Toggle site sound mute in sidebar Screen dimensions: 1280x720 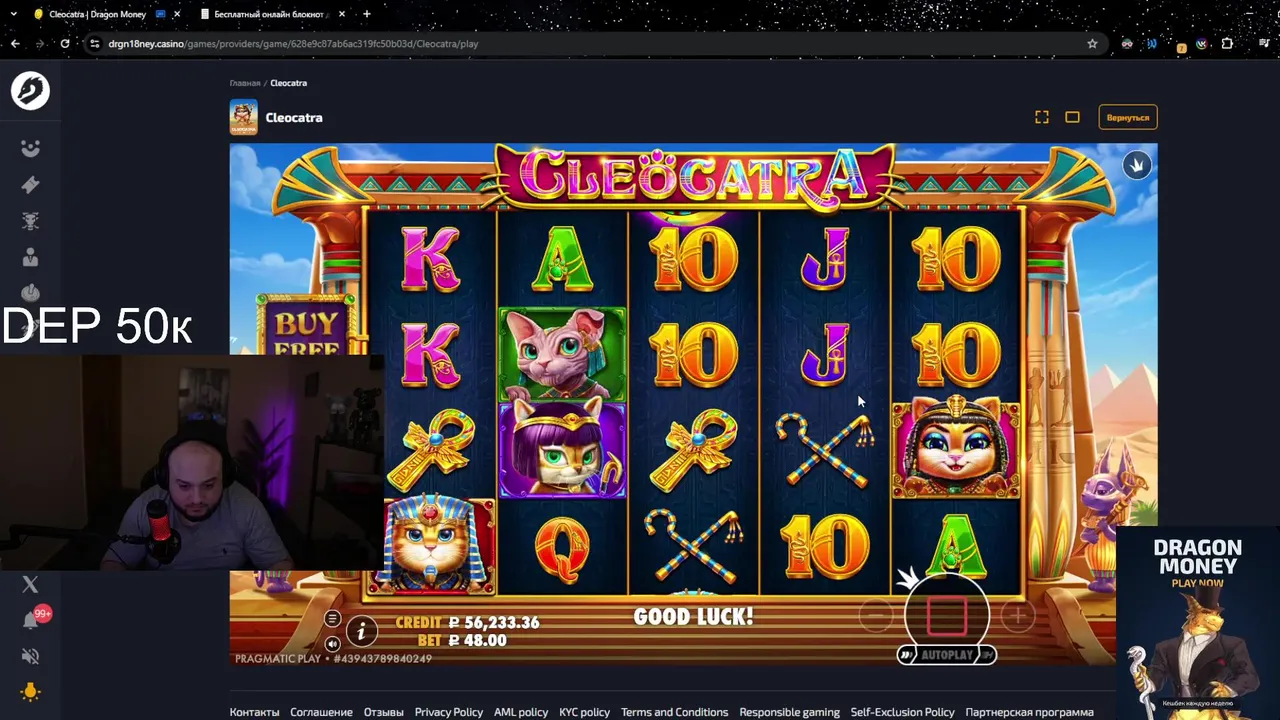click(30, 656)
